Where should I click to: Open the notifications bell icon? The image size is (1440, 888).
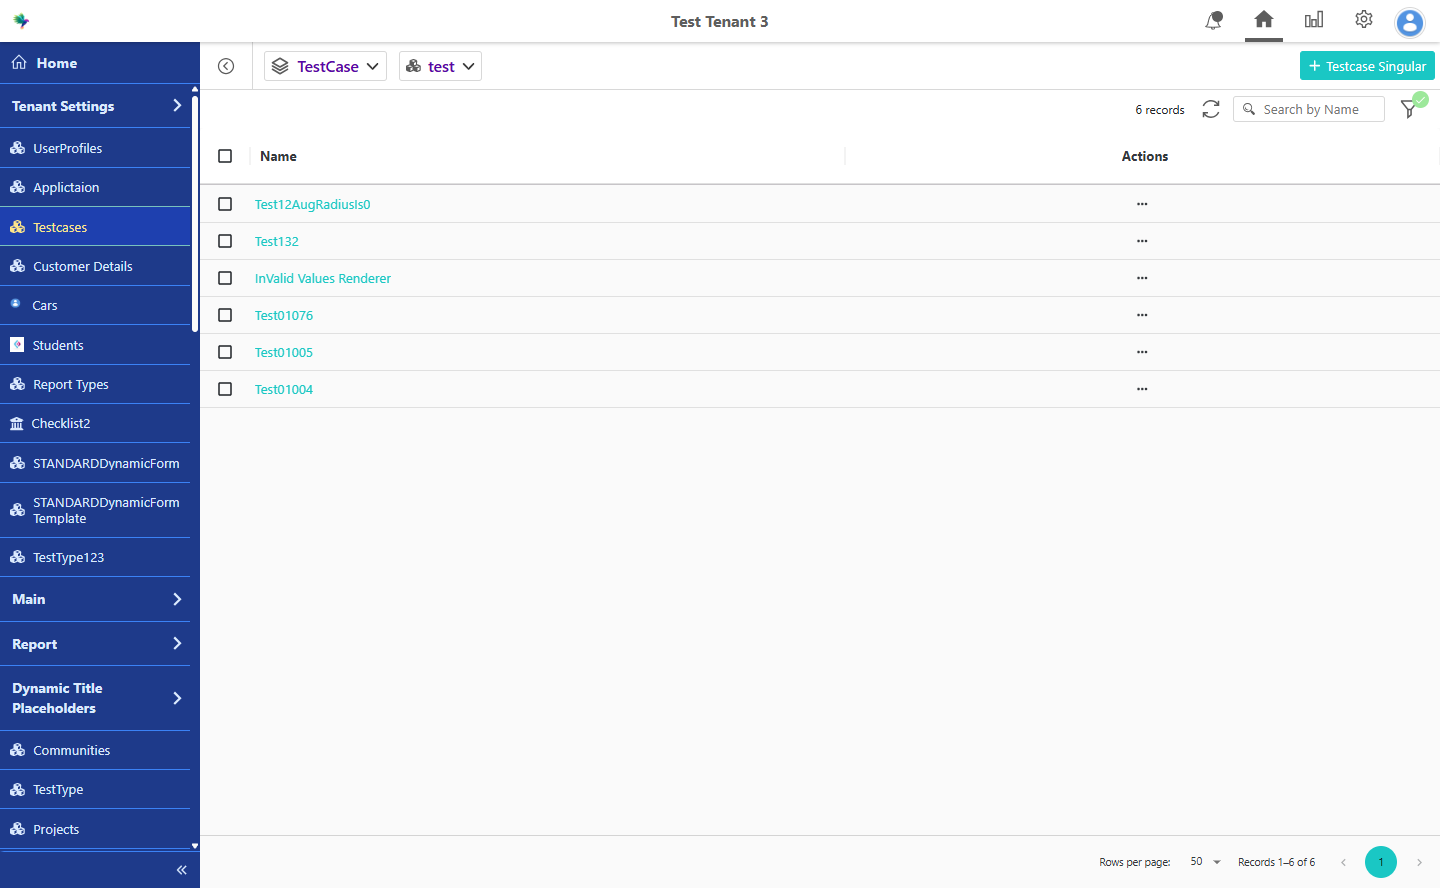click(1214, 20)
